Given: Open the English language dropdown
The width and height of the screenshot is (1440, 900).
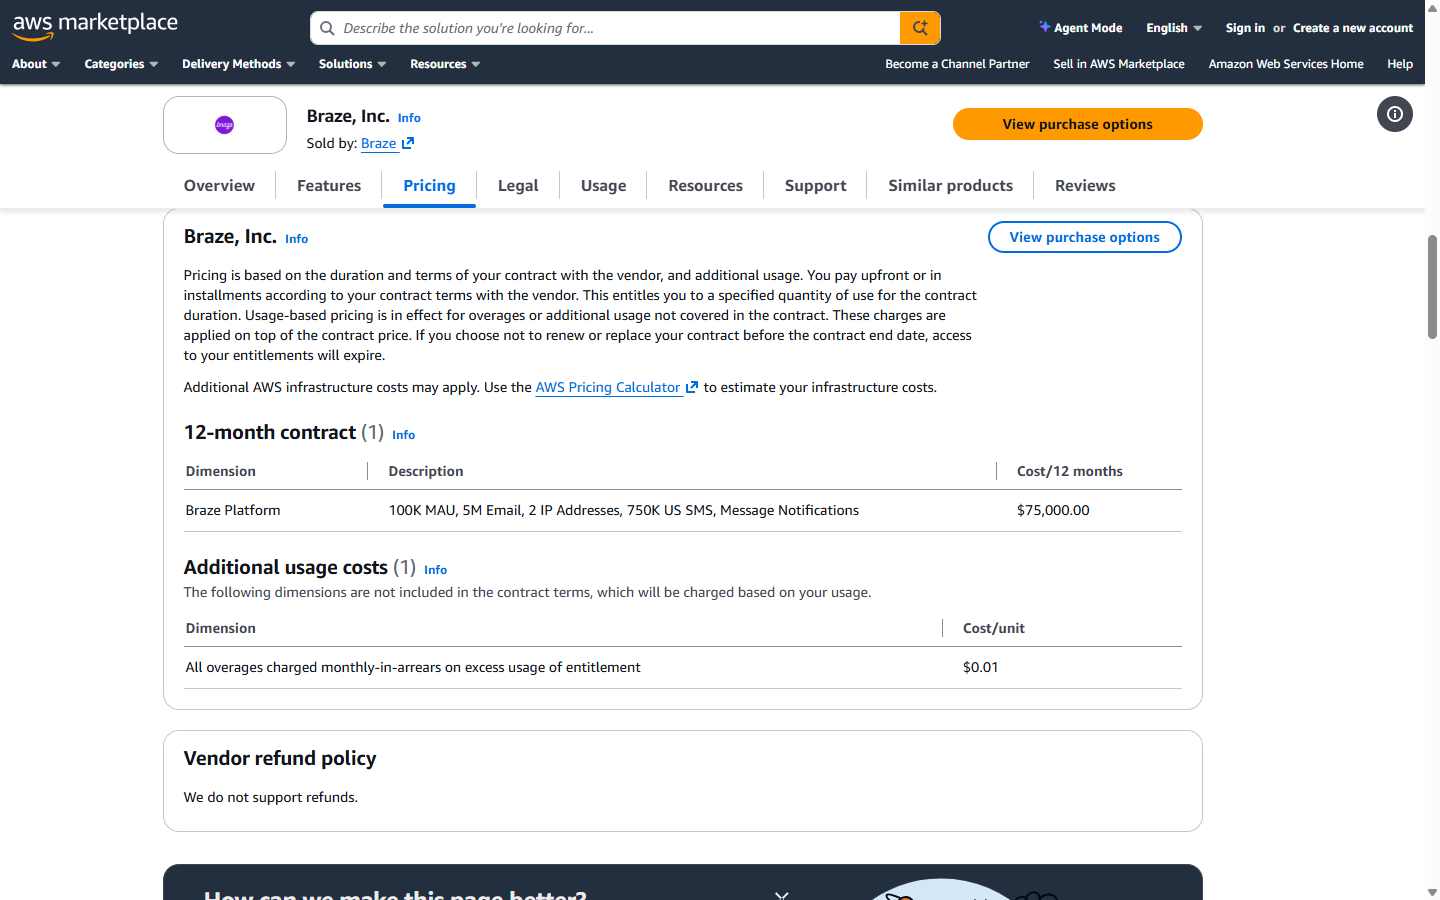Looking at the screenshot, I should (1174, 28).
